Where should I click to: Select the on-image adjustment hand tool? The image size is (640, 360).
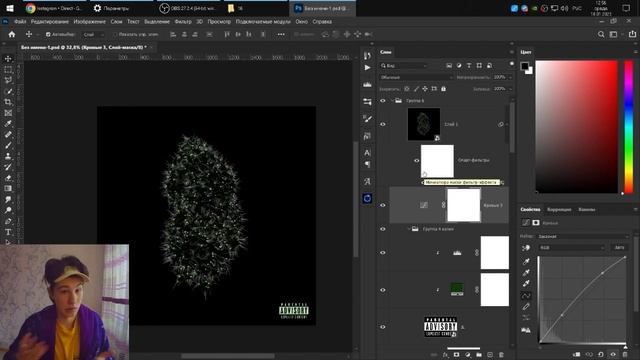[x=526, y=248]
